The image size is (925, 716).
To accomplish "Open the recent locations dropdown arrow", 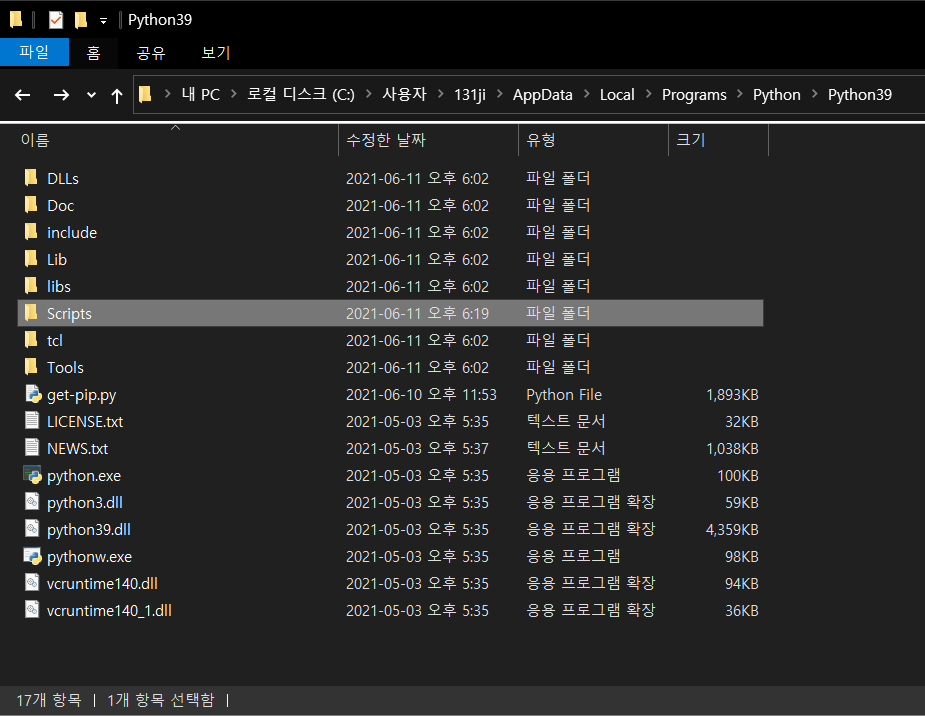I will [91, 95].
